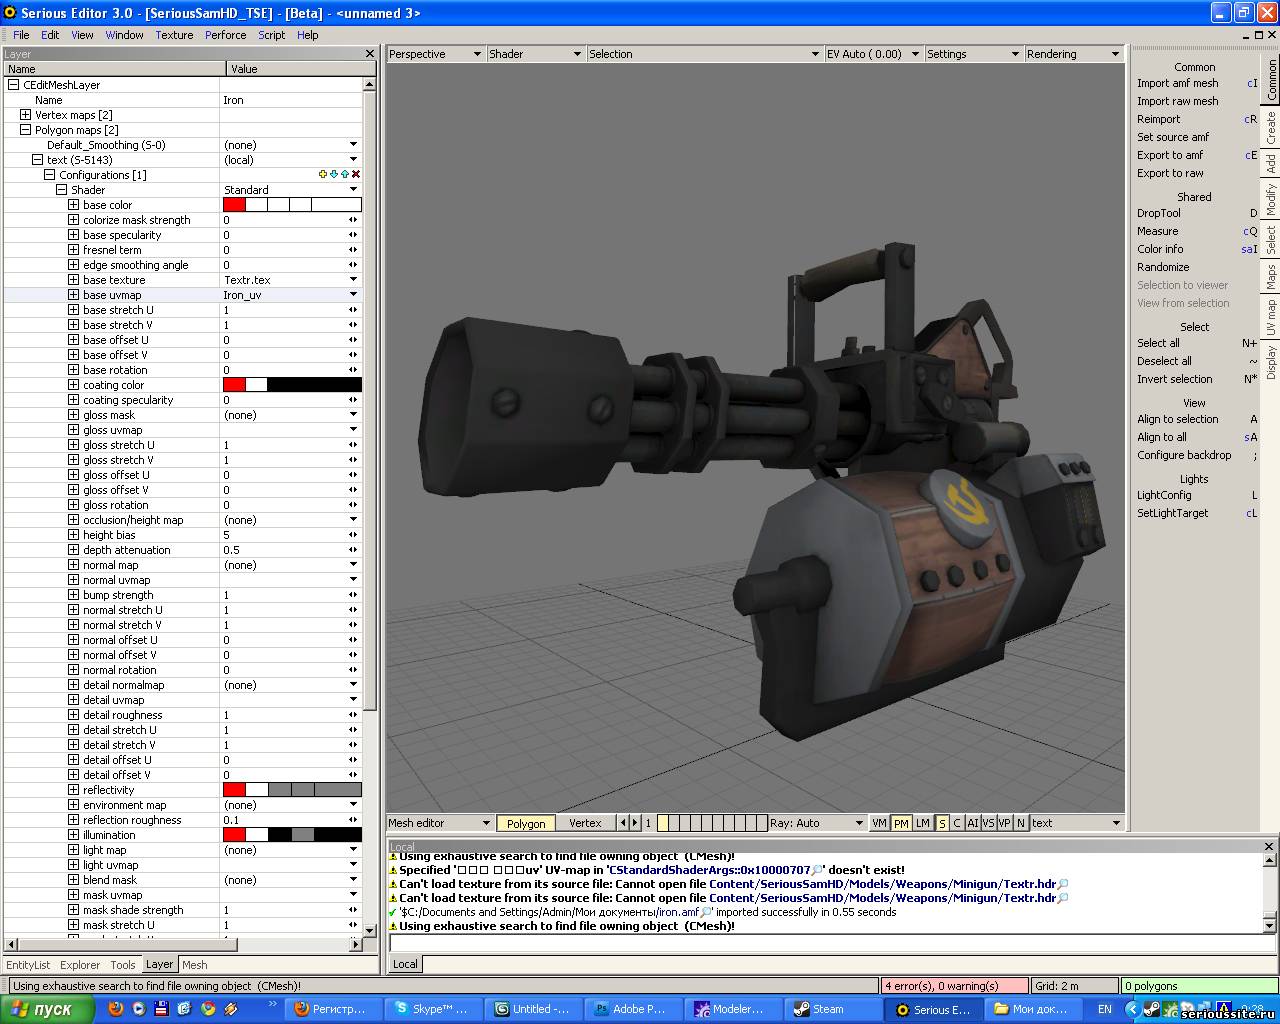Select Vertex editing mode
This screenshot has width=1280, height=1024.
586,823
